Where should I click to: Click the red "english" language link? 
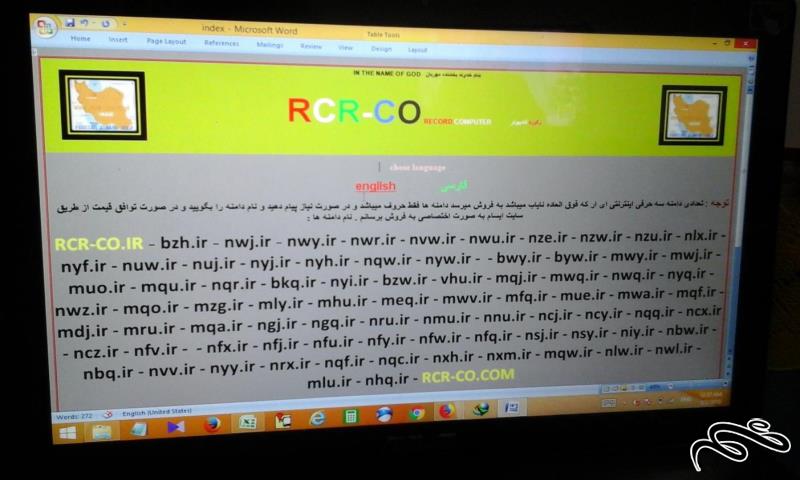[375, 186]
